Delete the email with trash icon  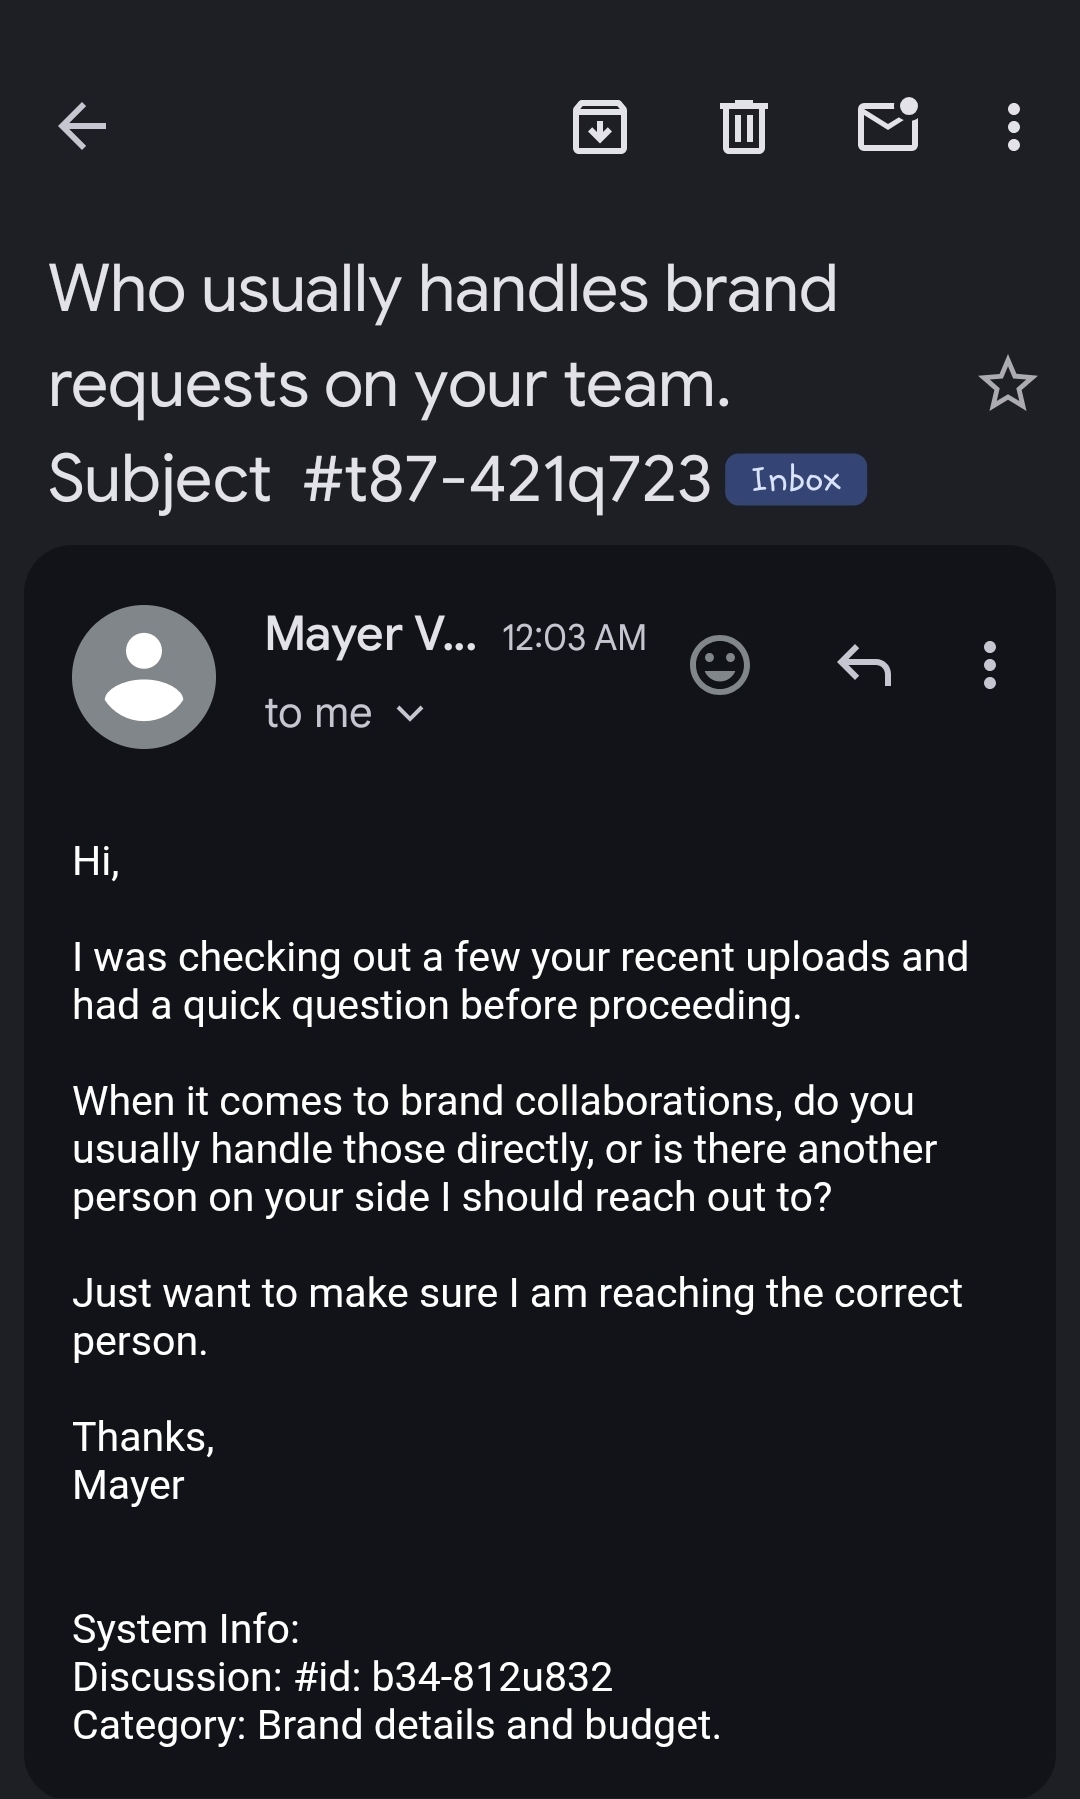744,127
